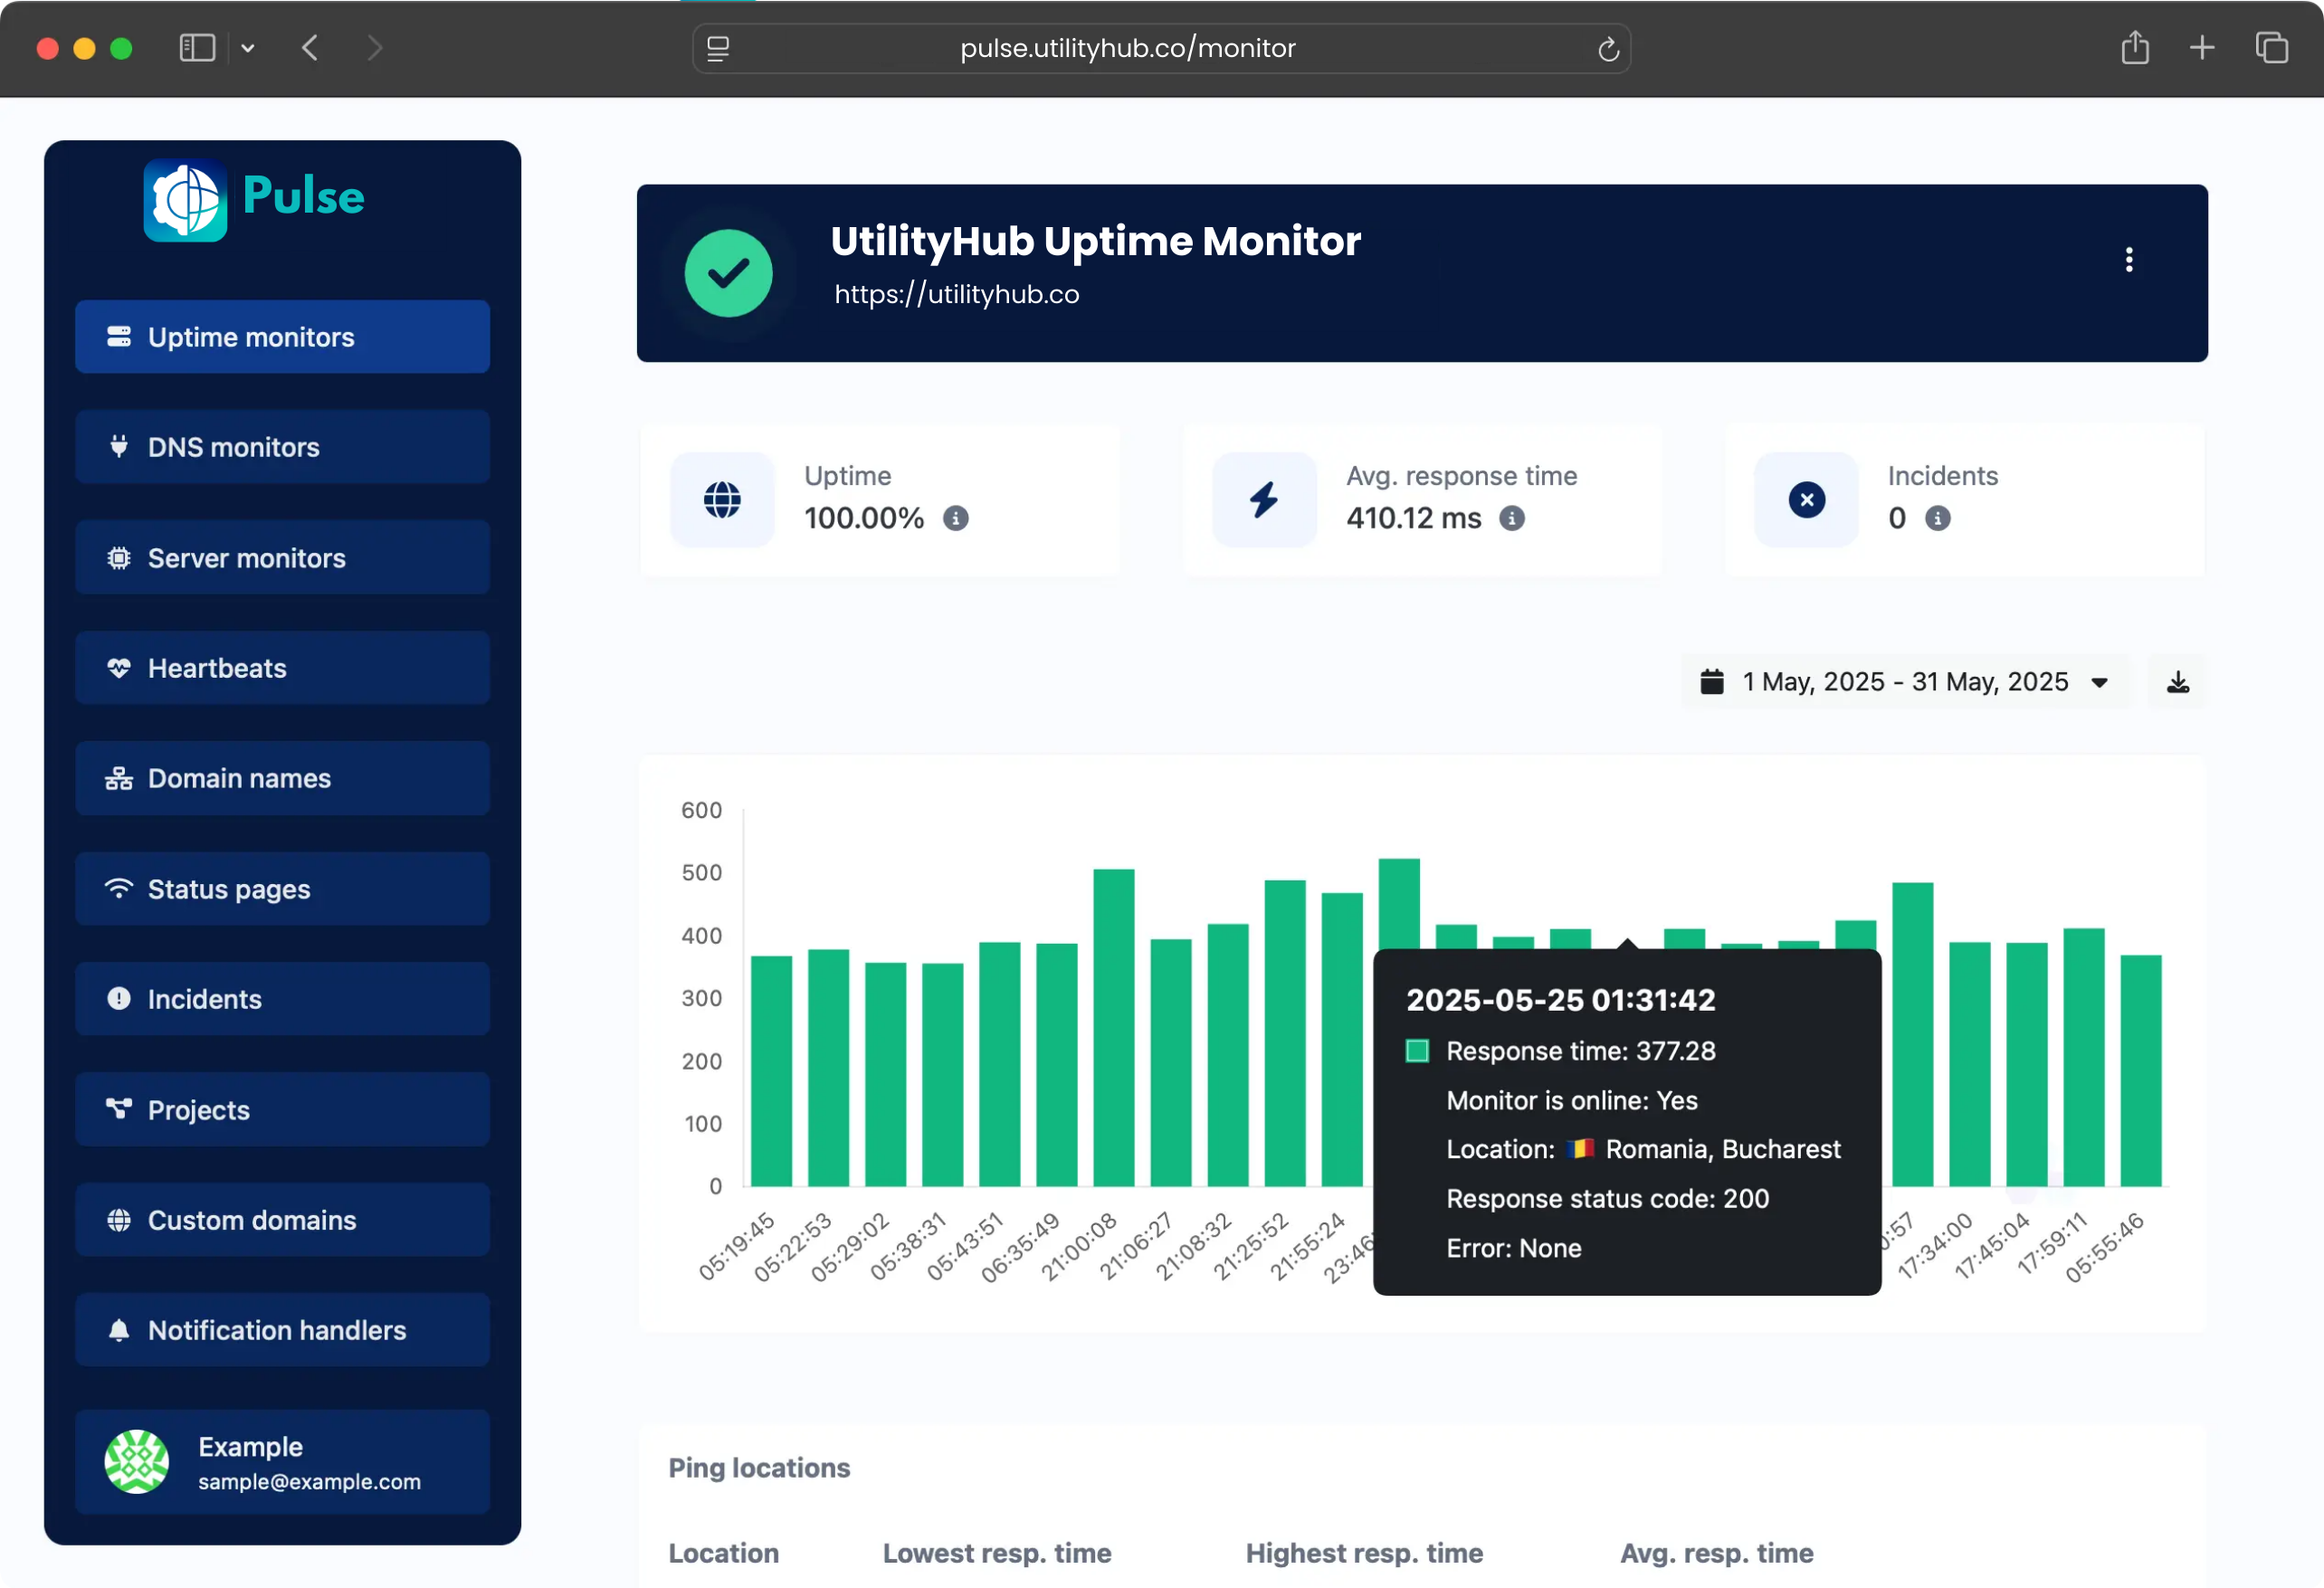
Task: Visit the https://utilityhub.co link
Action: click(956, 294)
